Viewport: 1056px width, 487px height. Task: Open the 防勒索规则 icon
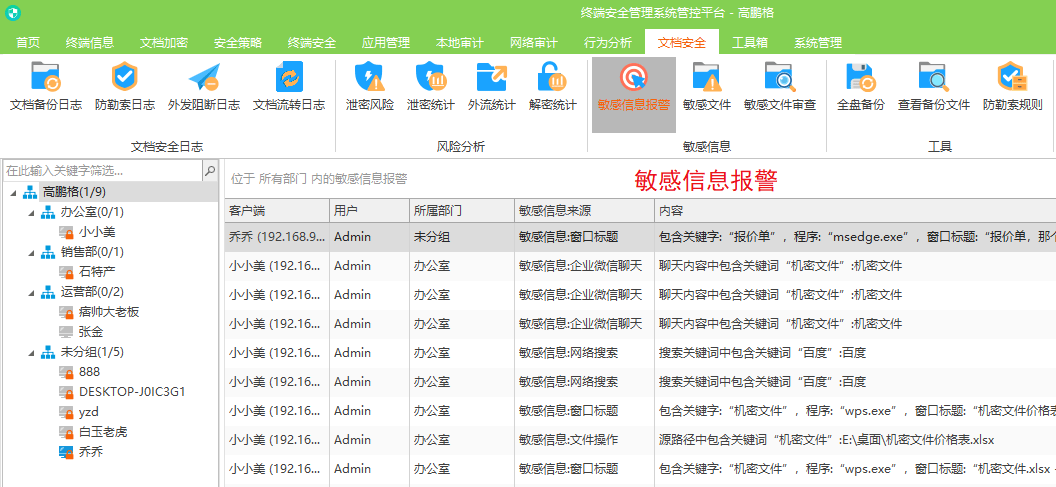pyautogui.click(x=1012, y=78)
